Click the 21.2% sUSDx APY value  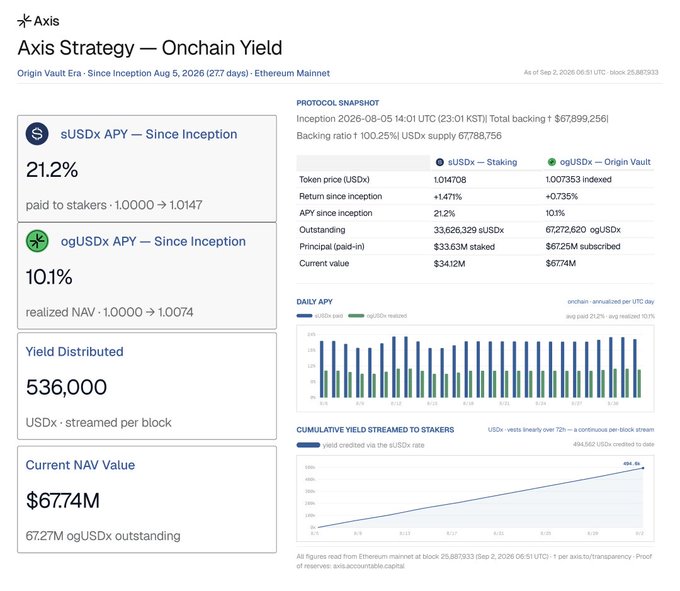click(x=52, y=170)
